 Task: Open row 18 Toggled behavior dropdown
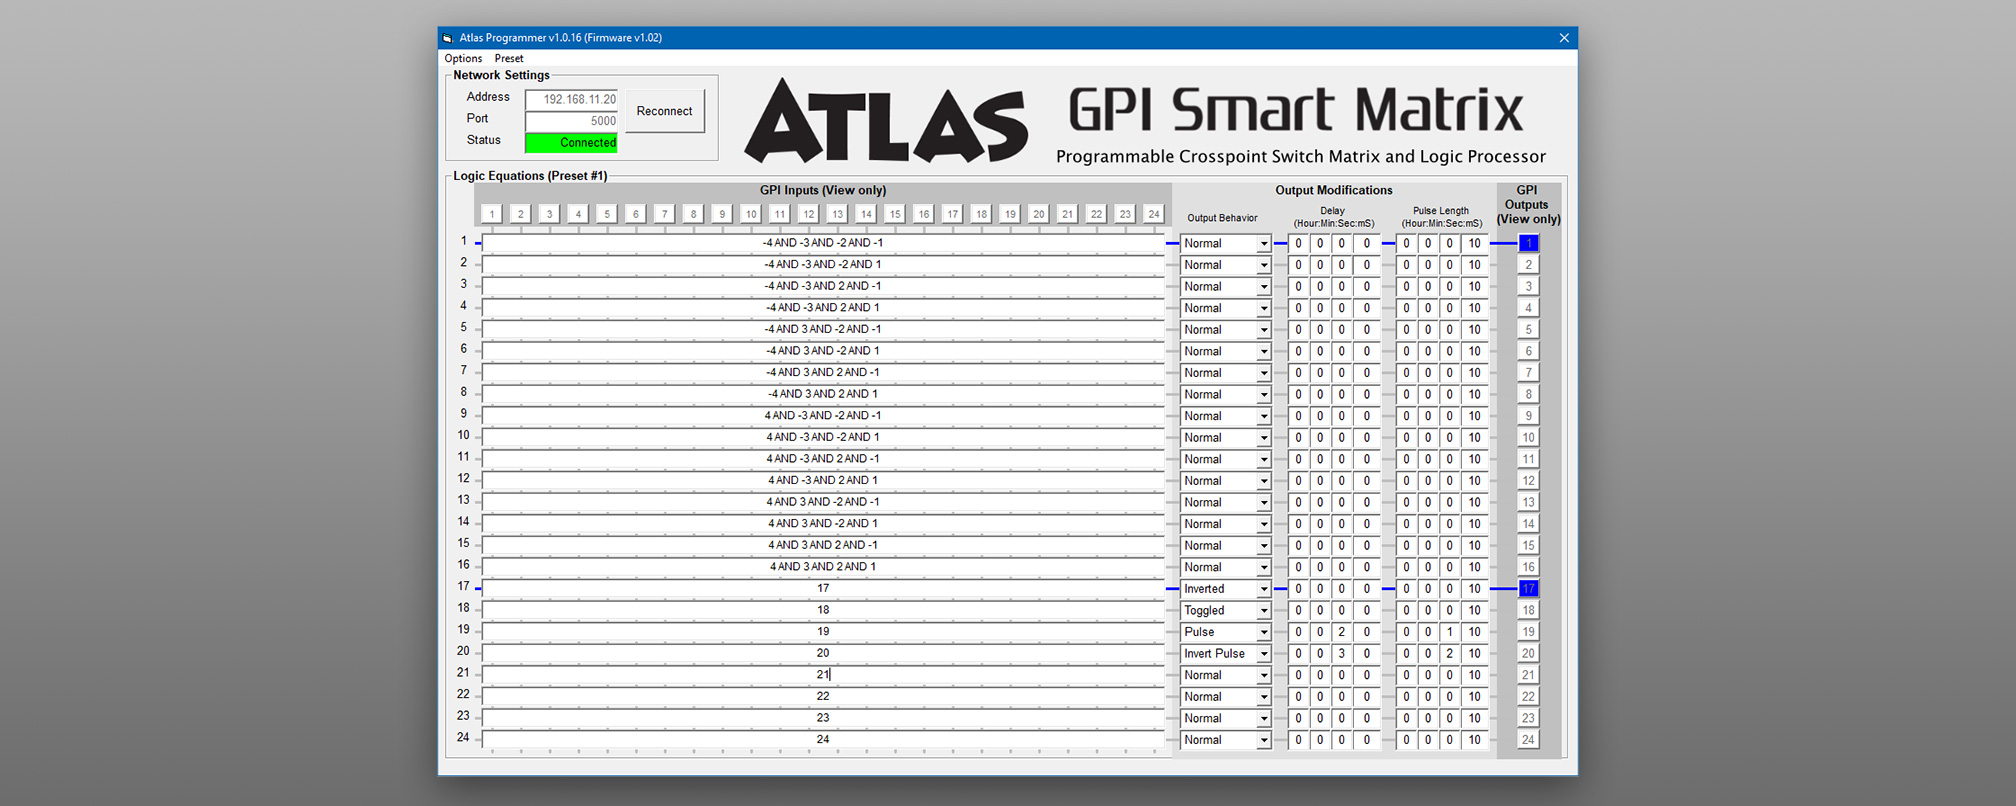pos(1225,610)
